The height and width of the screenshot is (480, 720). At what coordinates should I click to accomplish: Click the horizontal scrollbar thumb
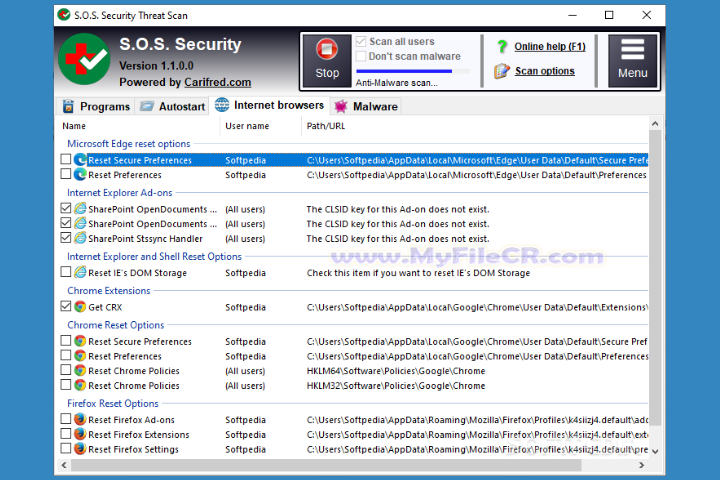pos(326,465)
